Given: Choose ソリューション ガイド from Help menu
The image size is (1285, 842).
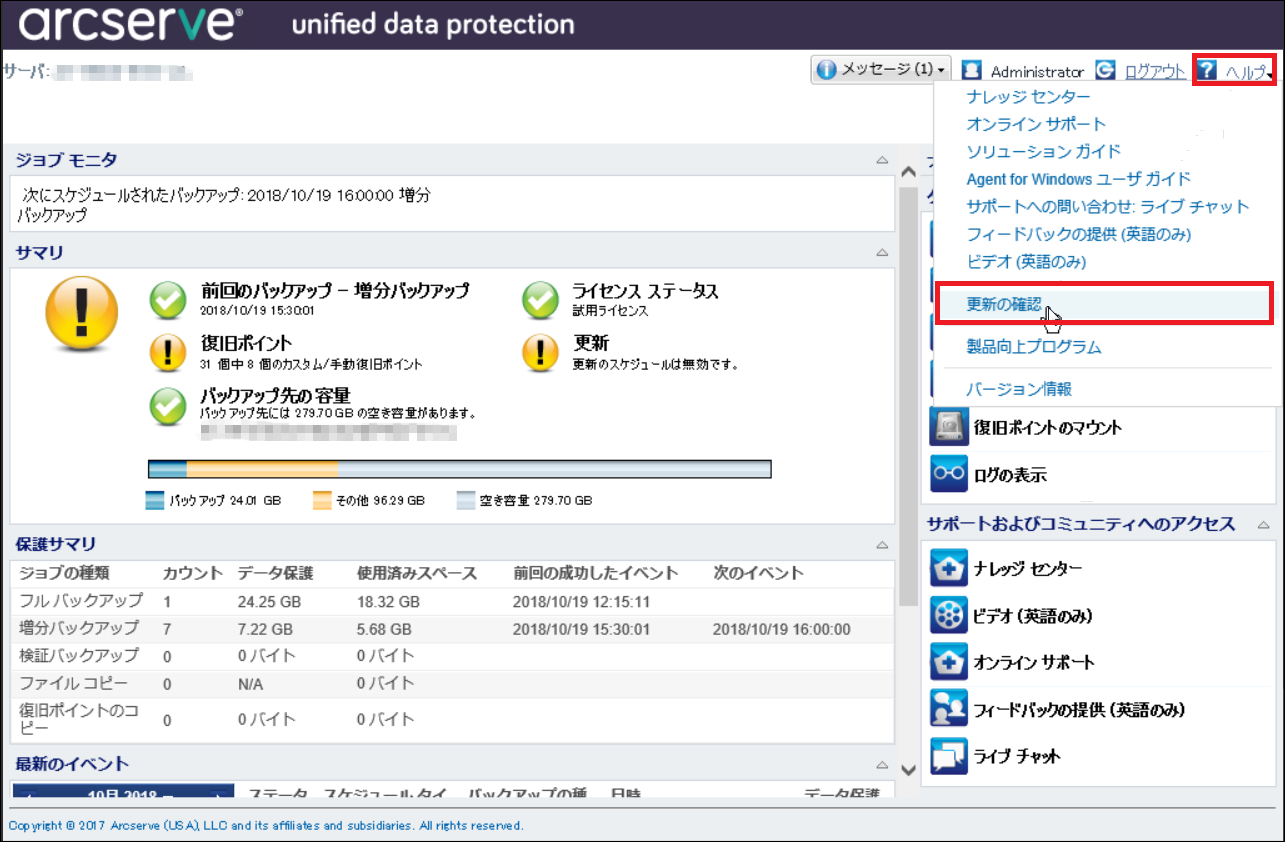Looking at the screenshot, I should [1044, 151].
